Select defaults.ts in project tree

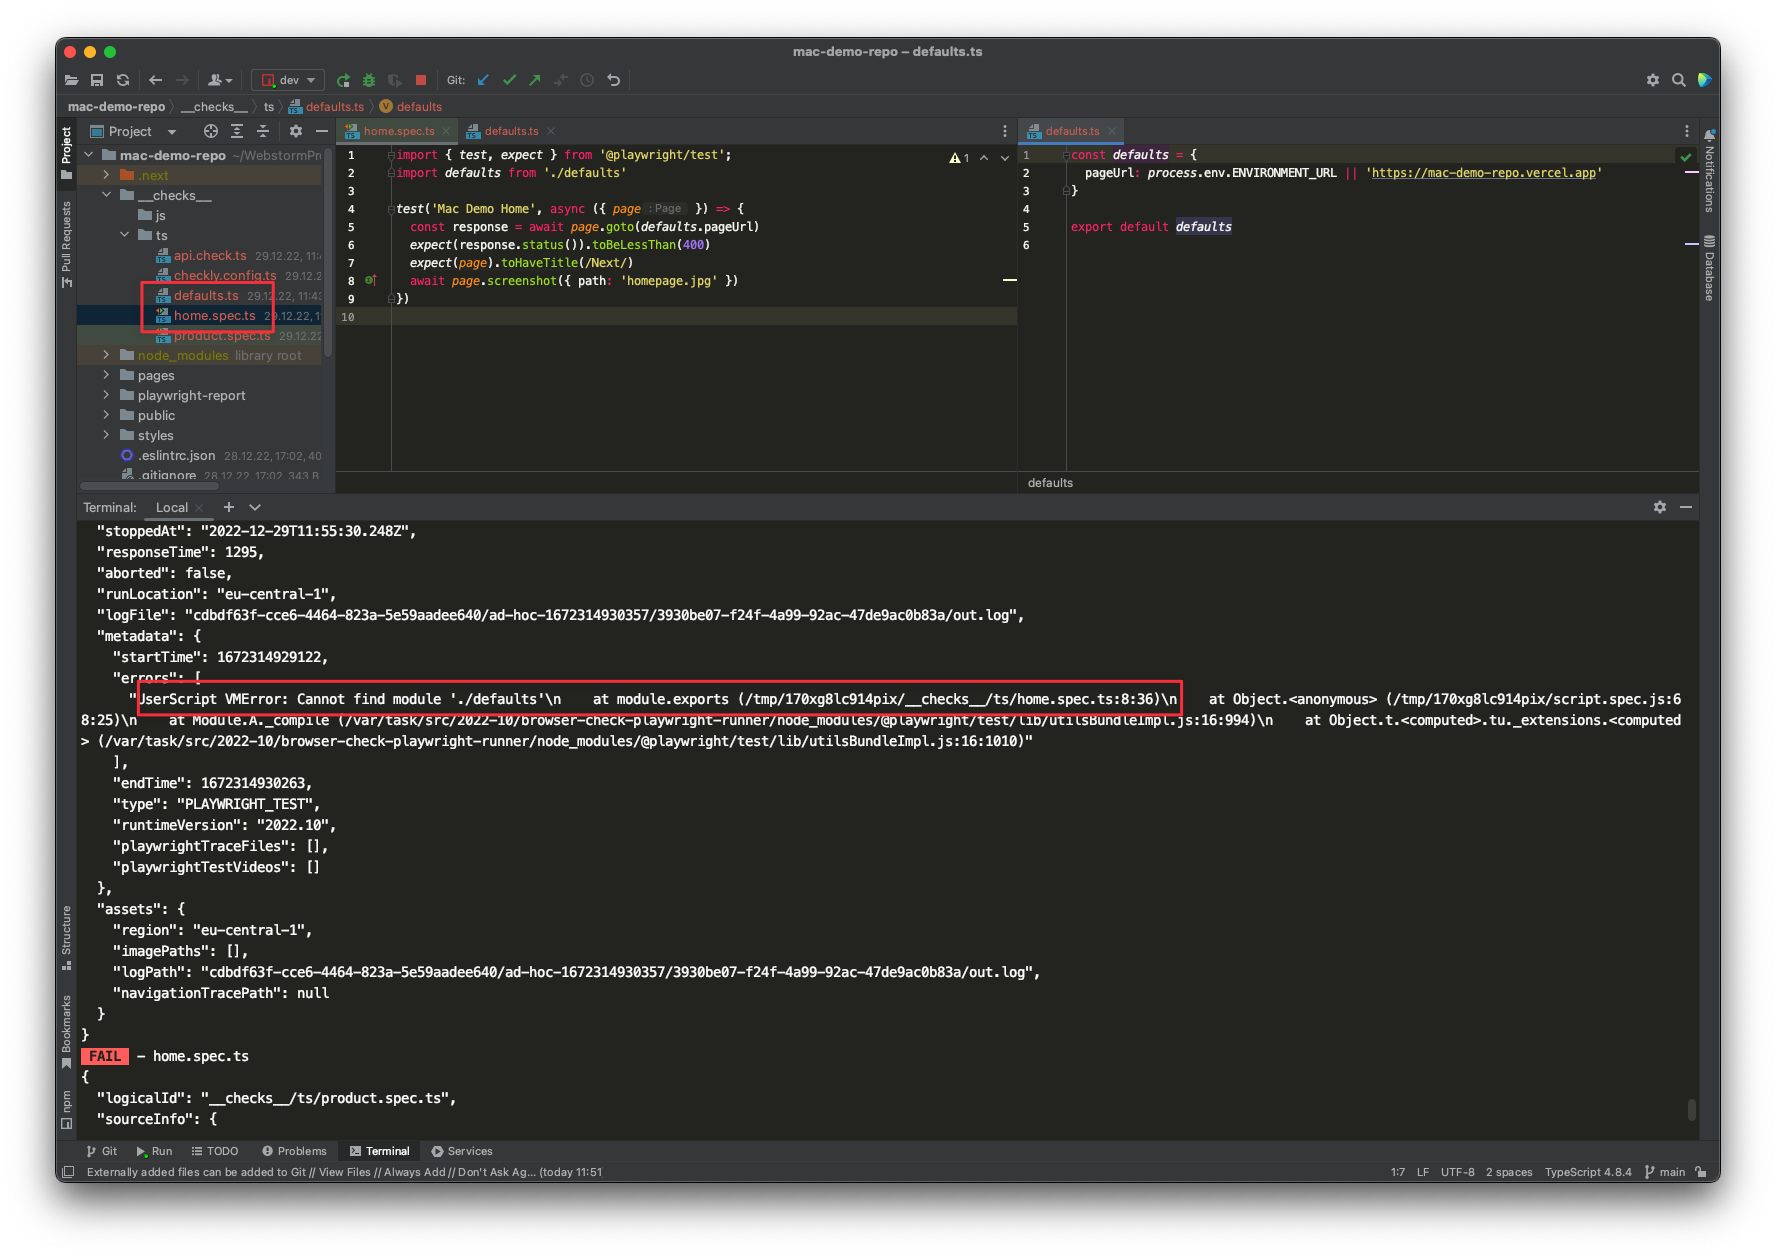[x=206, y=296]
